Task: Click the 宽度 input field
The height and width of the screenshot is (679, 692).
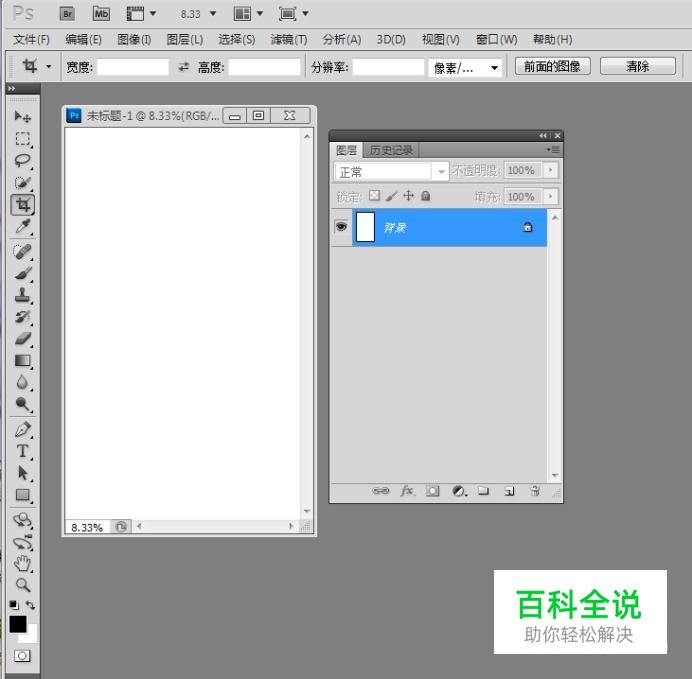Action: [133, 67]
